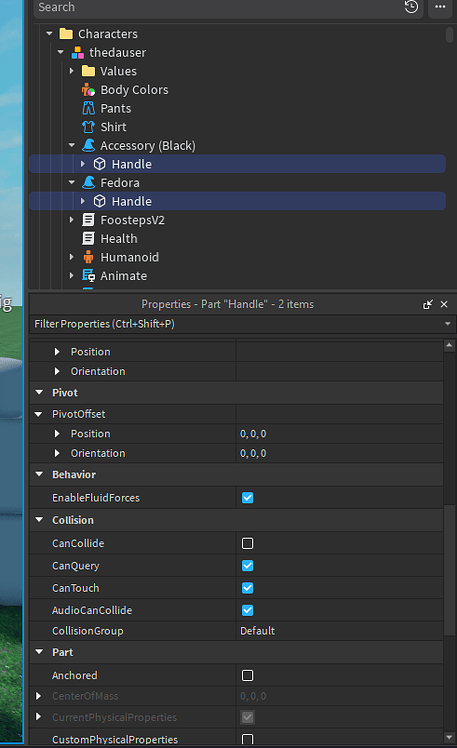The image size is (457, 748).
Task: Click the Humanoid icon
Action: coord(88,257)
